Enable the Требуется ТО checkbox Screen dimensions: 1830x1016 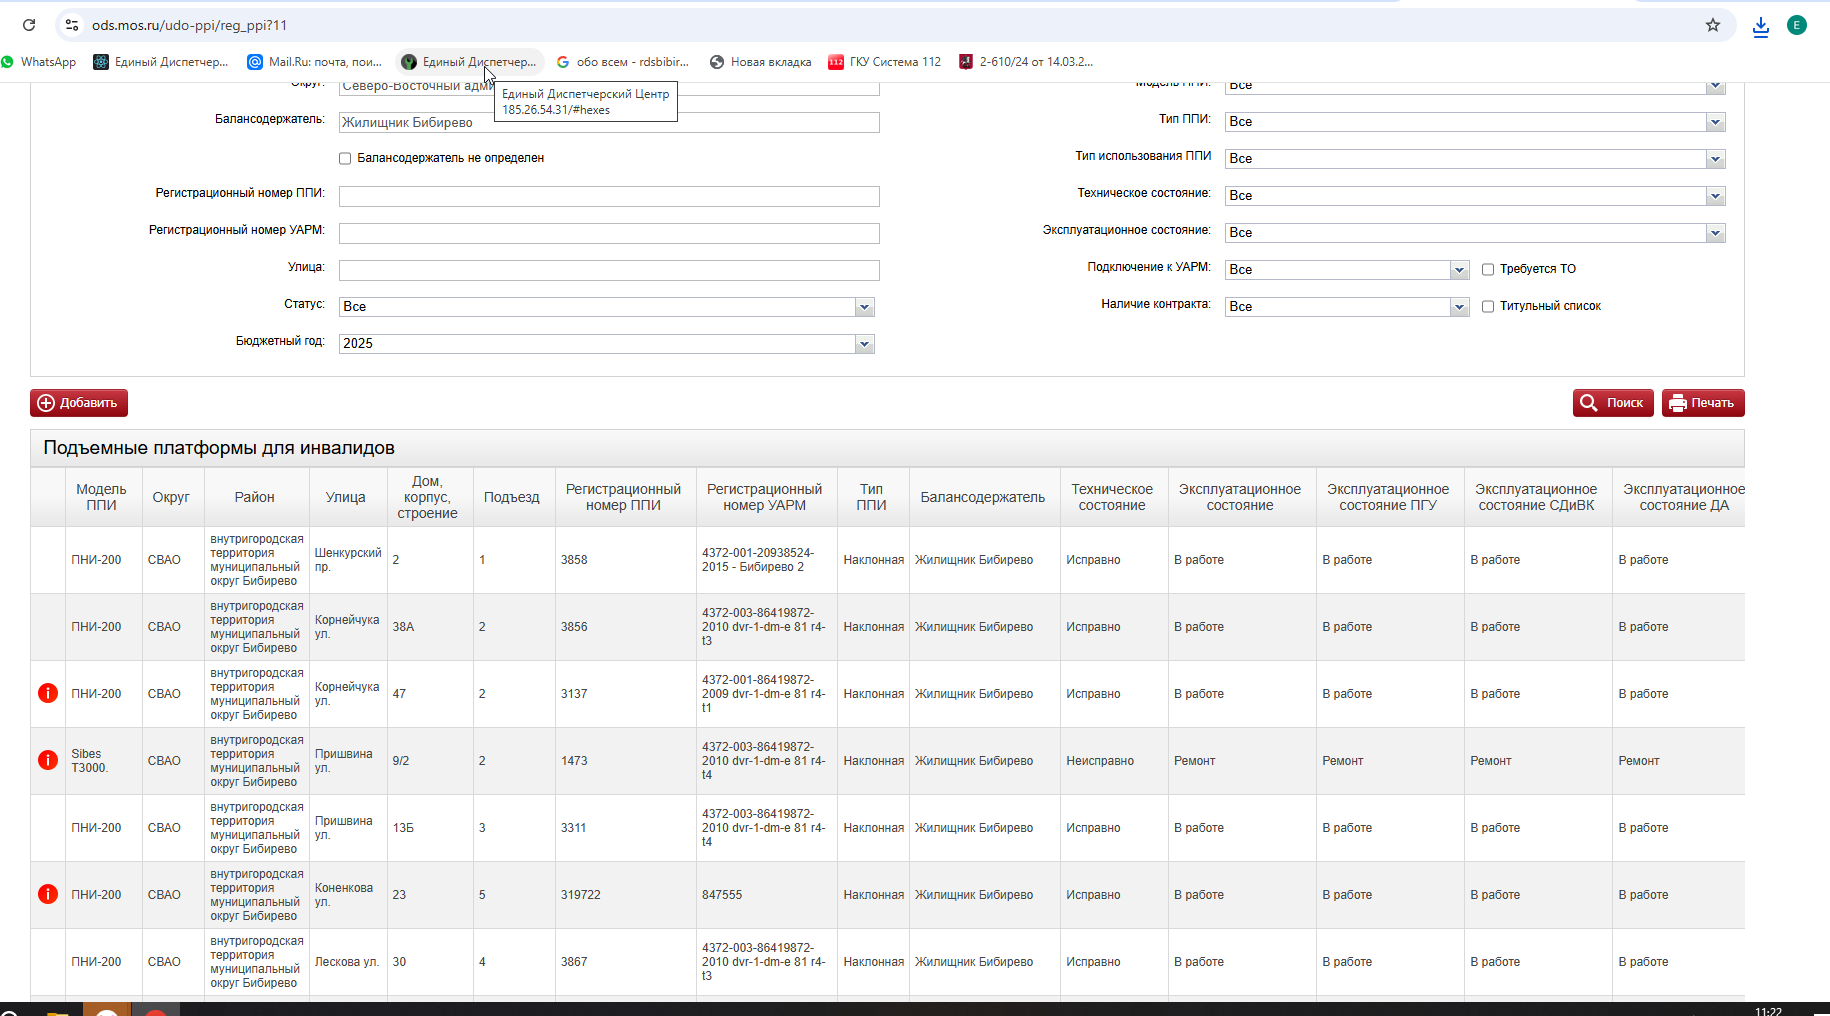pos(1488,269)
